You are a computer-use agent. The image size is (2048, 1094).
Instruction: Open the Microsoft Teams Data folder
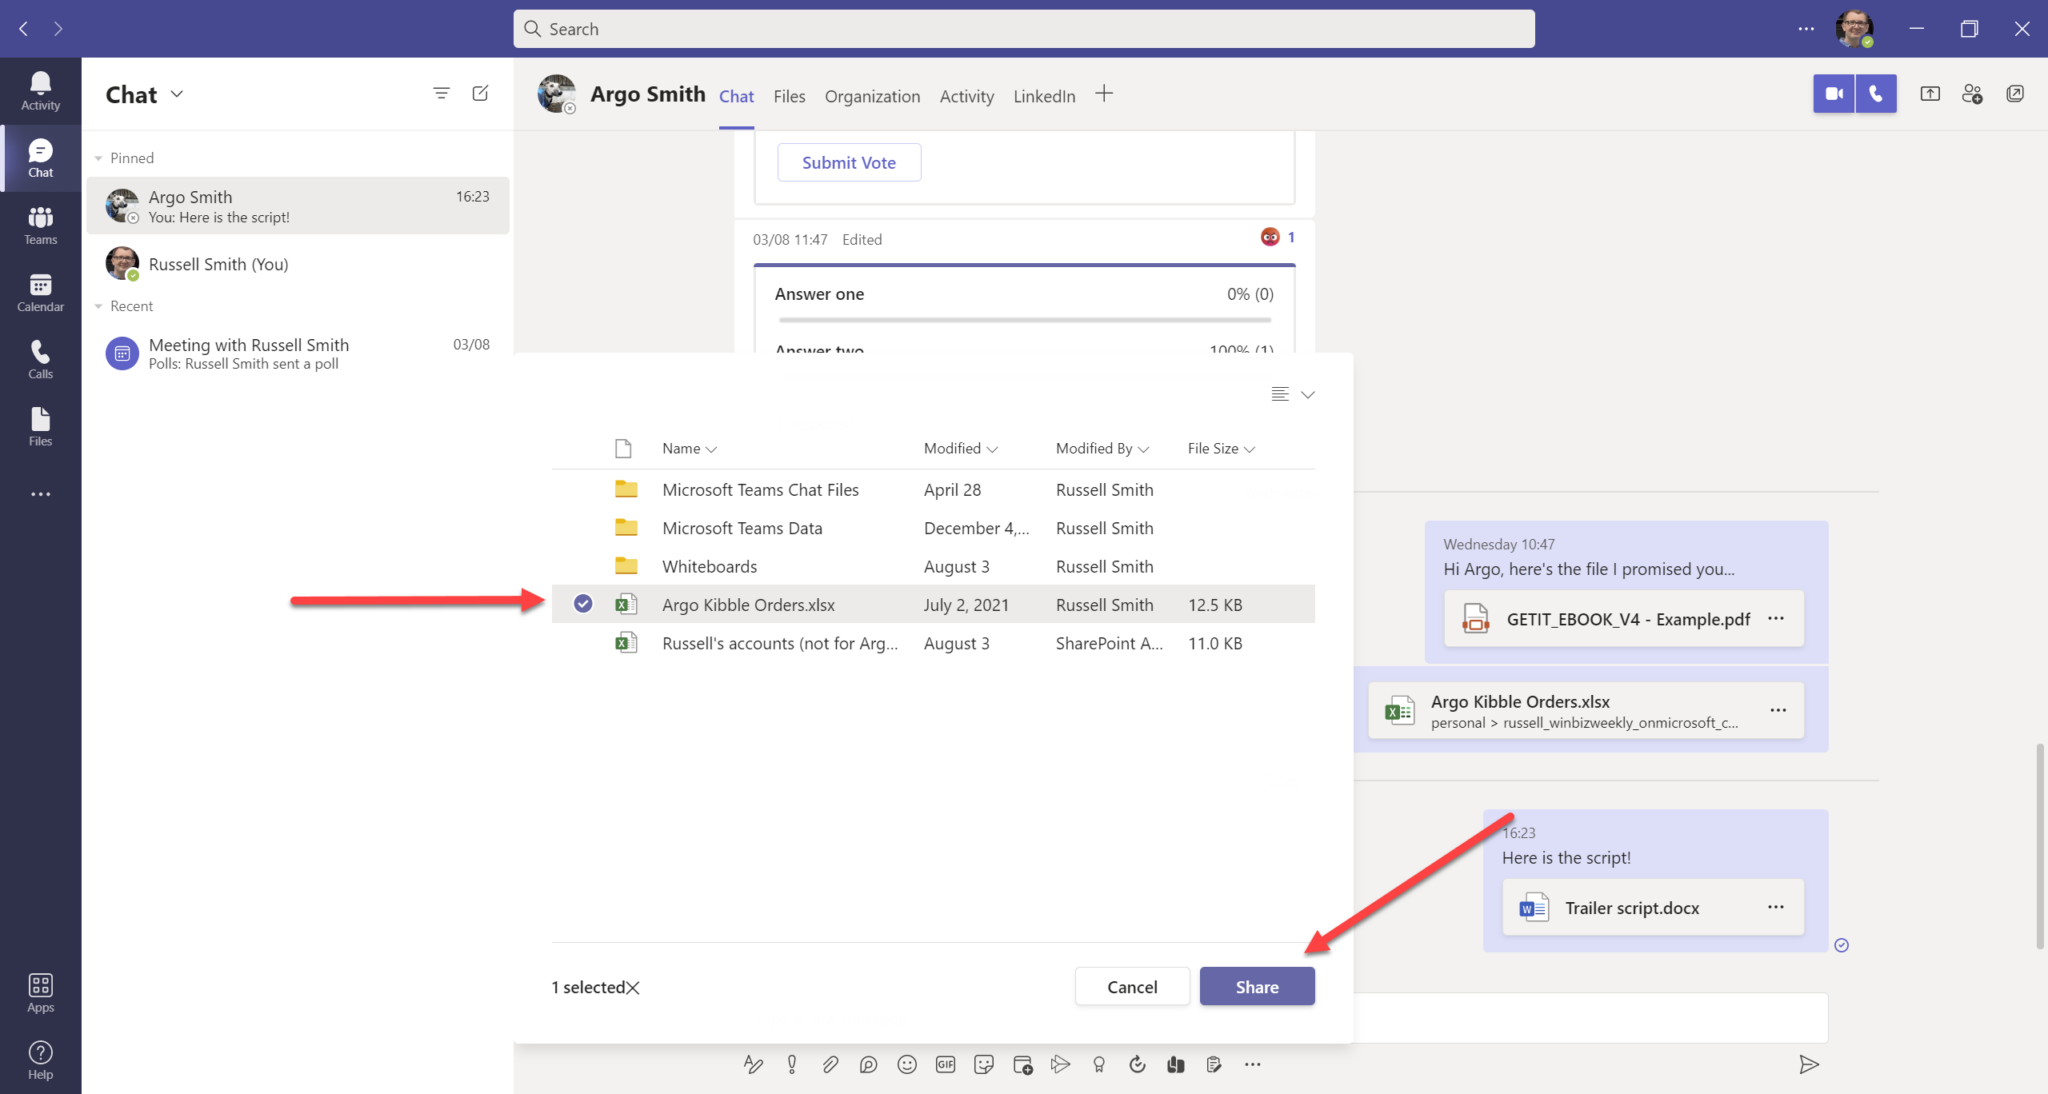[742, 528]
